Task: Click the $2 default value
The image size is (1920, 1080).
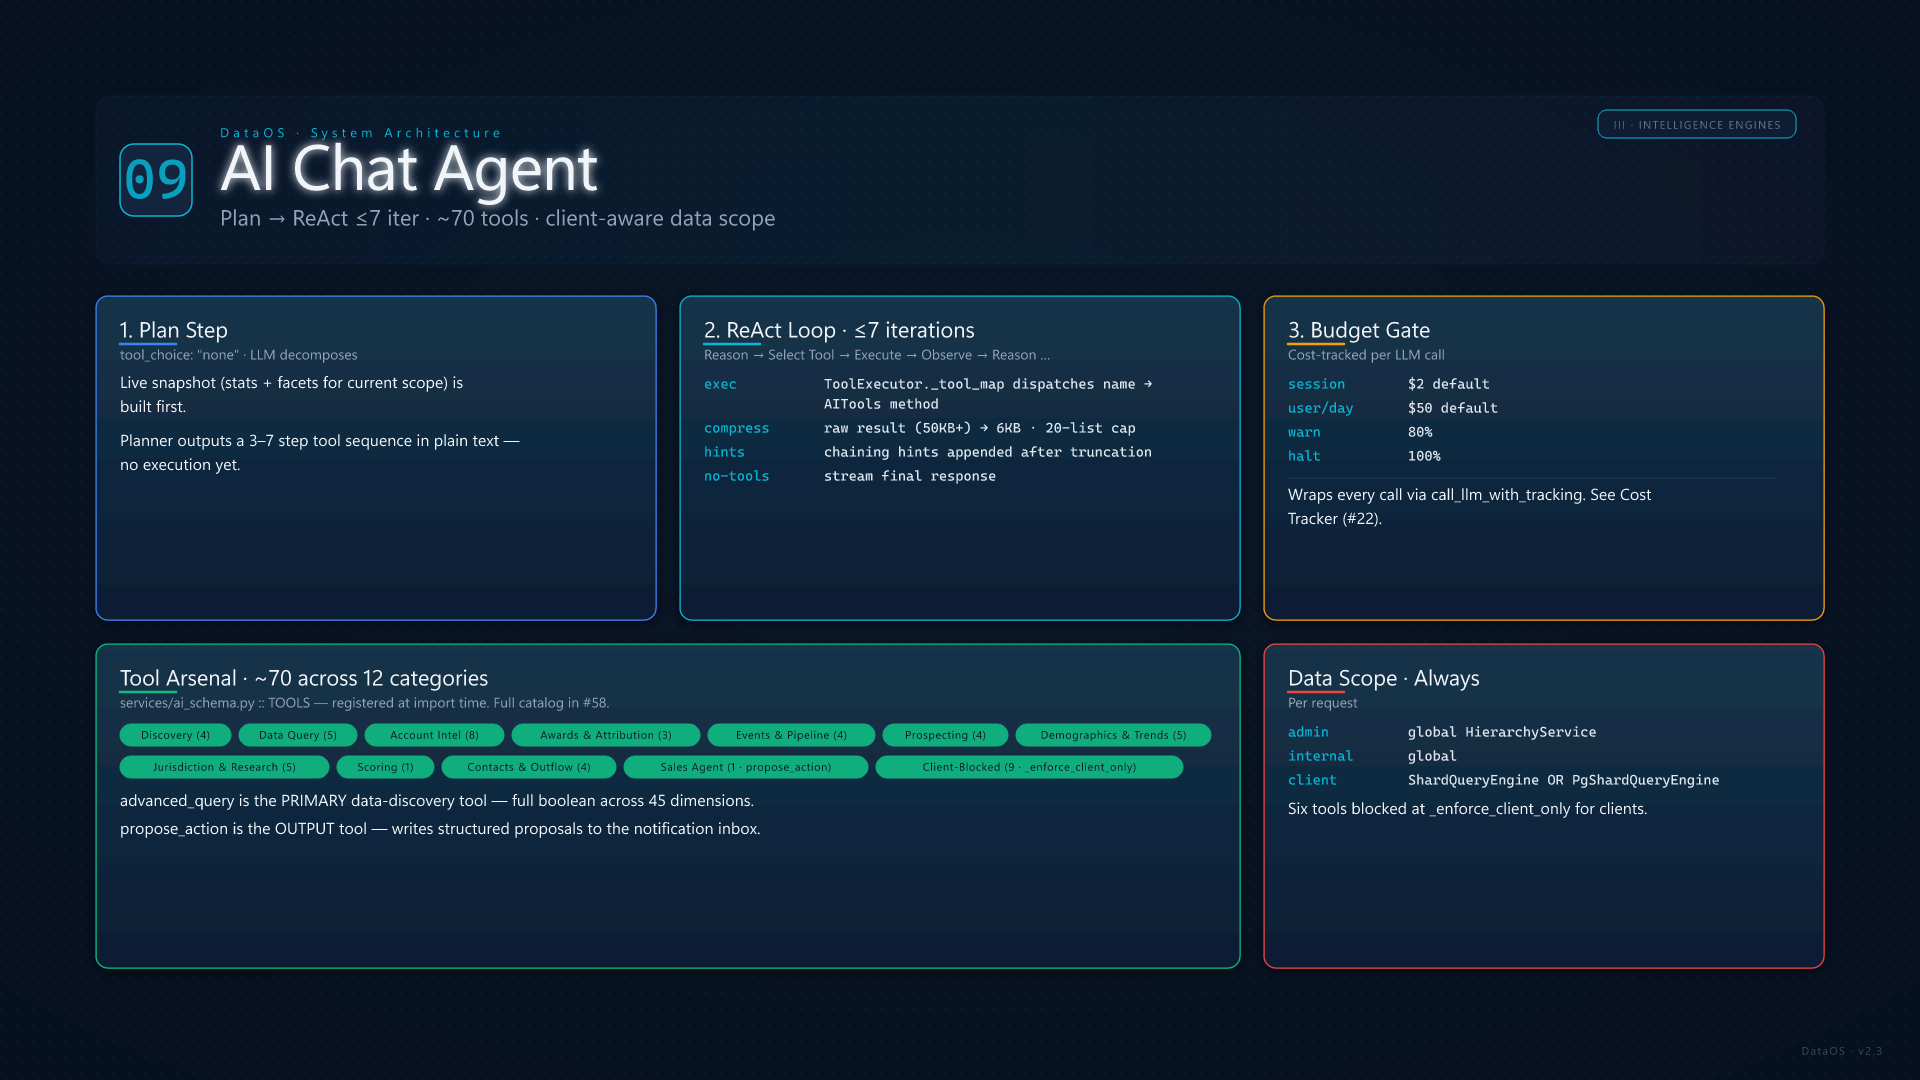Action: click(1449, 384)
